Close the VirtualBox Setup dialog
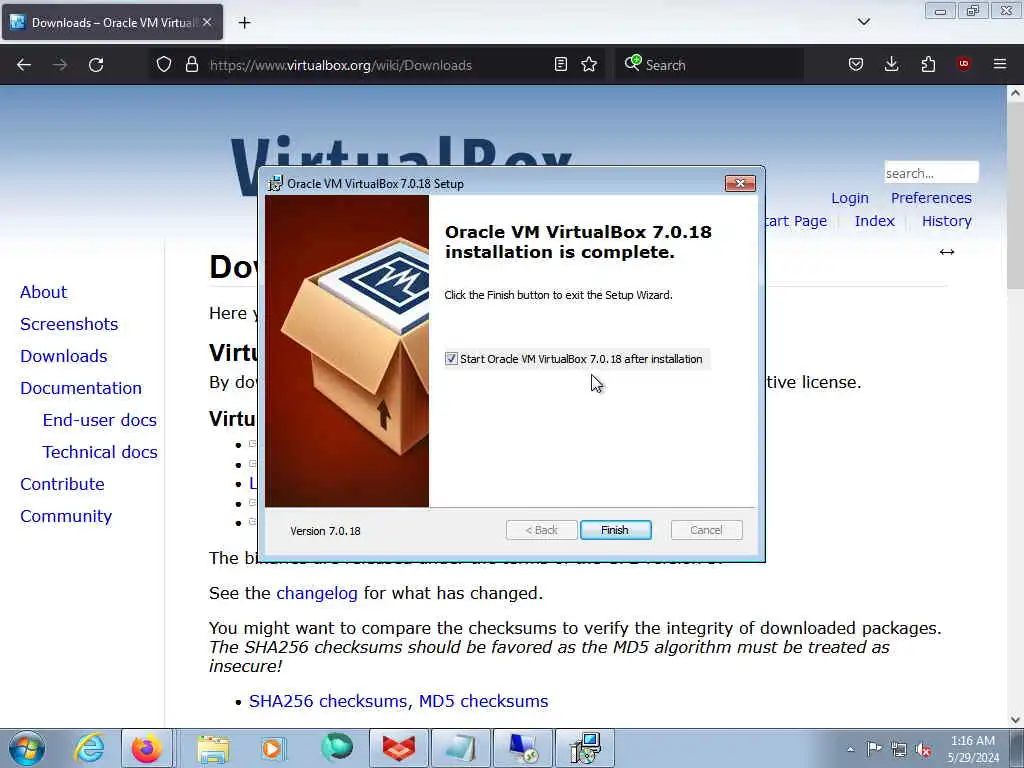 (740, 184)
